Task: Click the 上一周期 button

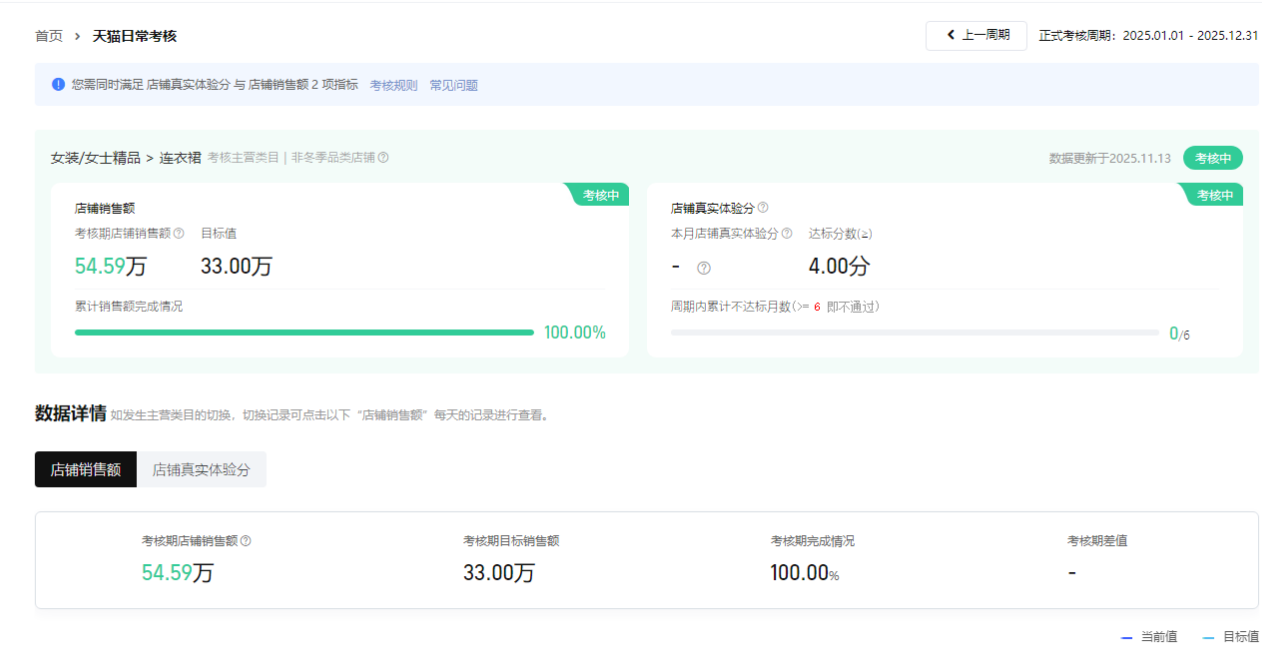Action: point(976,35)
